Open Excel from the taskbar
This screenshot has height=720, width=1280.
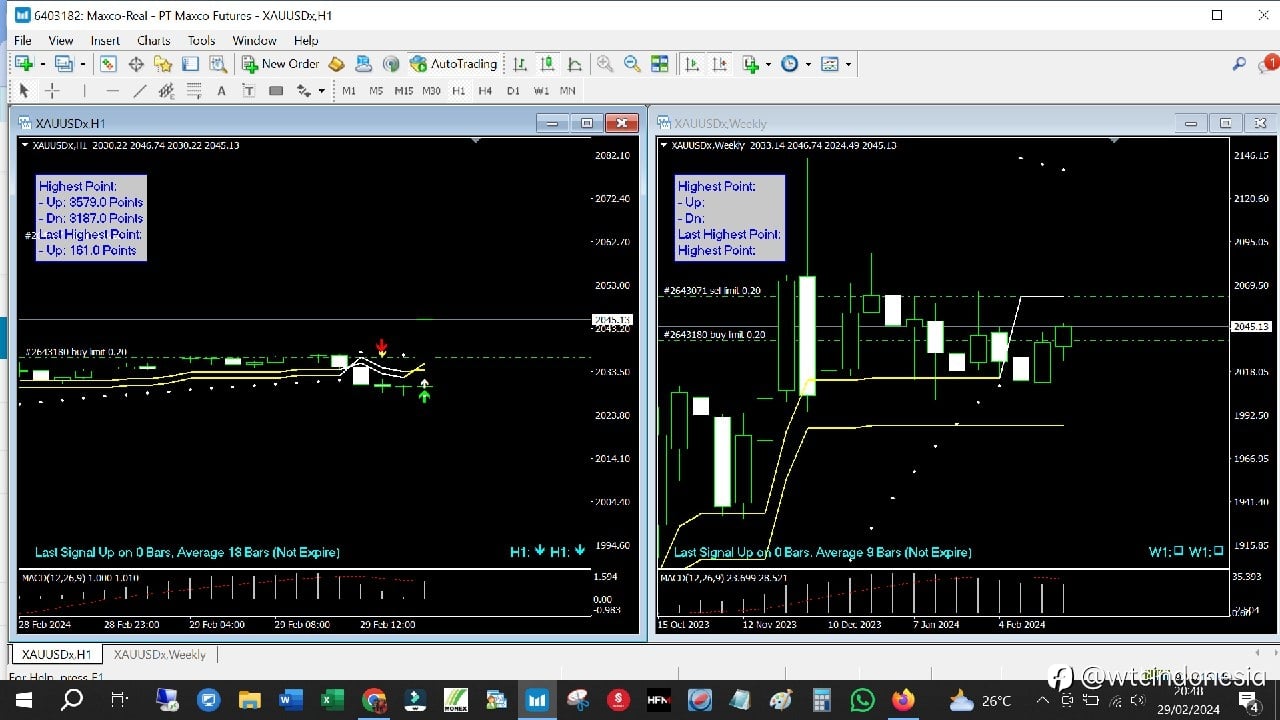332,700
